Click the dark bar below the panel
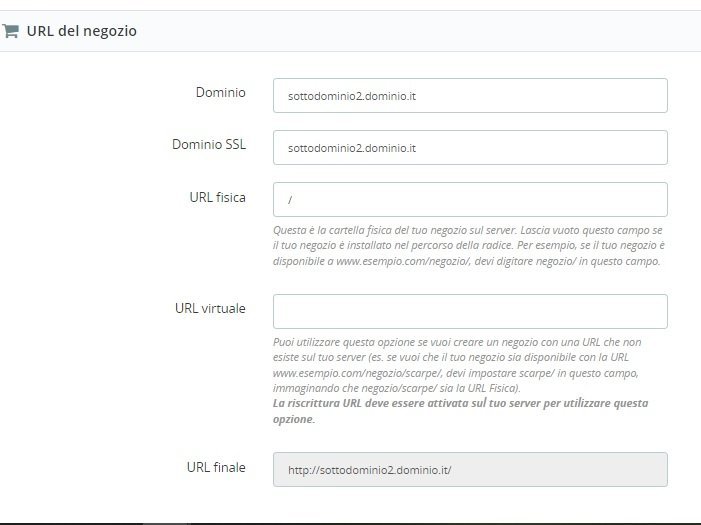This screenshot has width=701, height=525. pyautogui.click(x=350, y=521)
